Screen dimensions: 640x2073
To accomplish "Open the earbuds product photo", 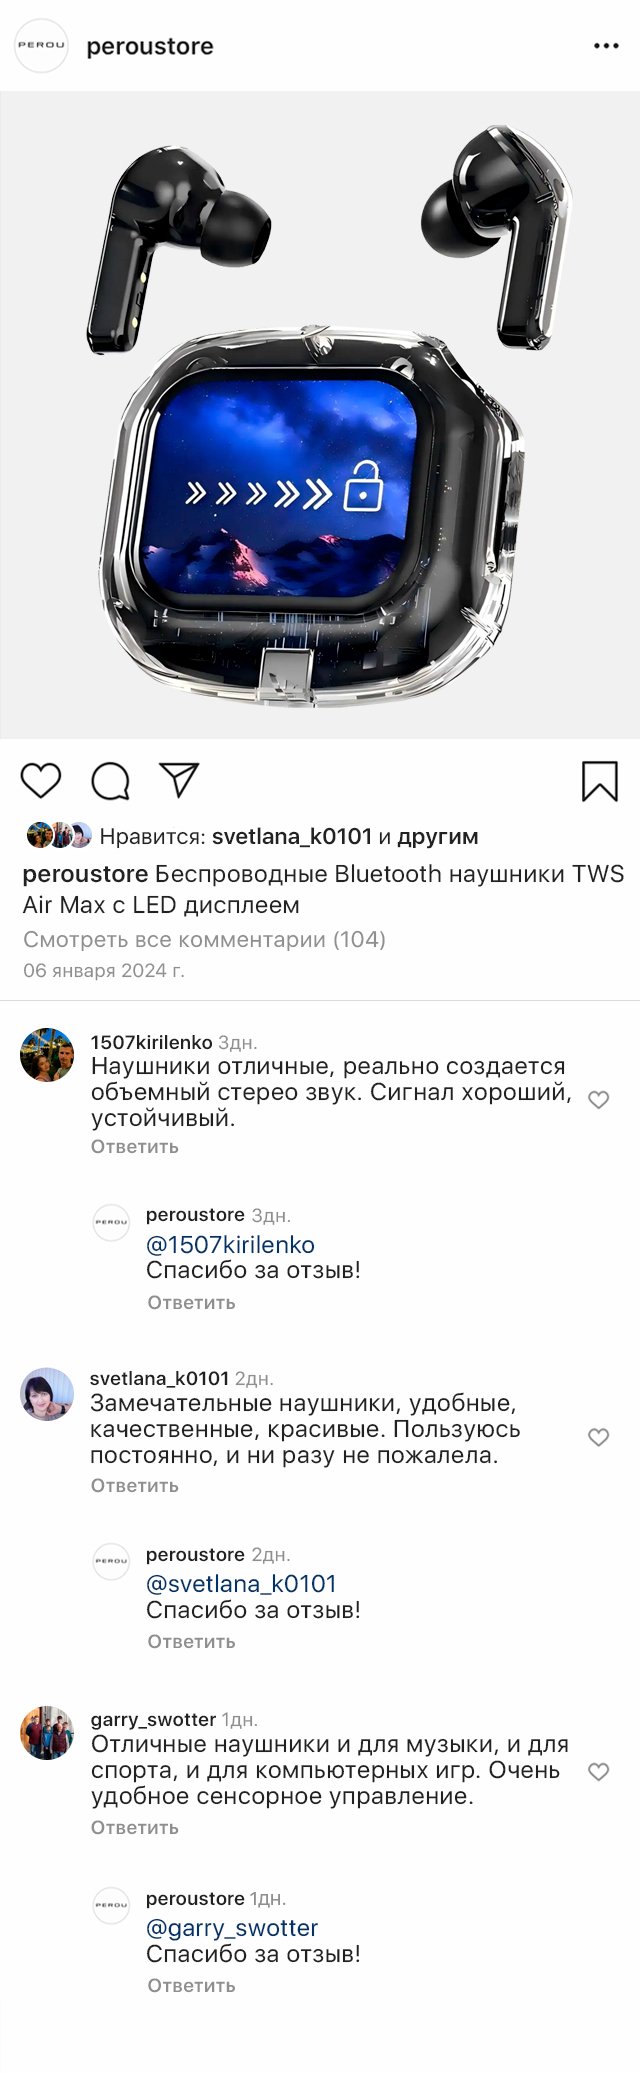I will [x=320, y=415].
